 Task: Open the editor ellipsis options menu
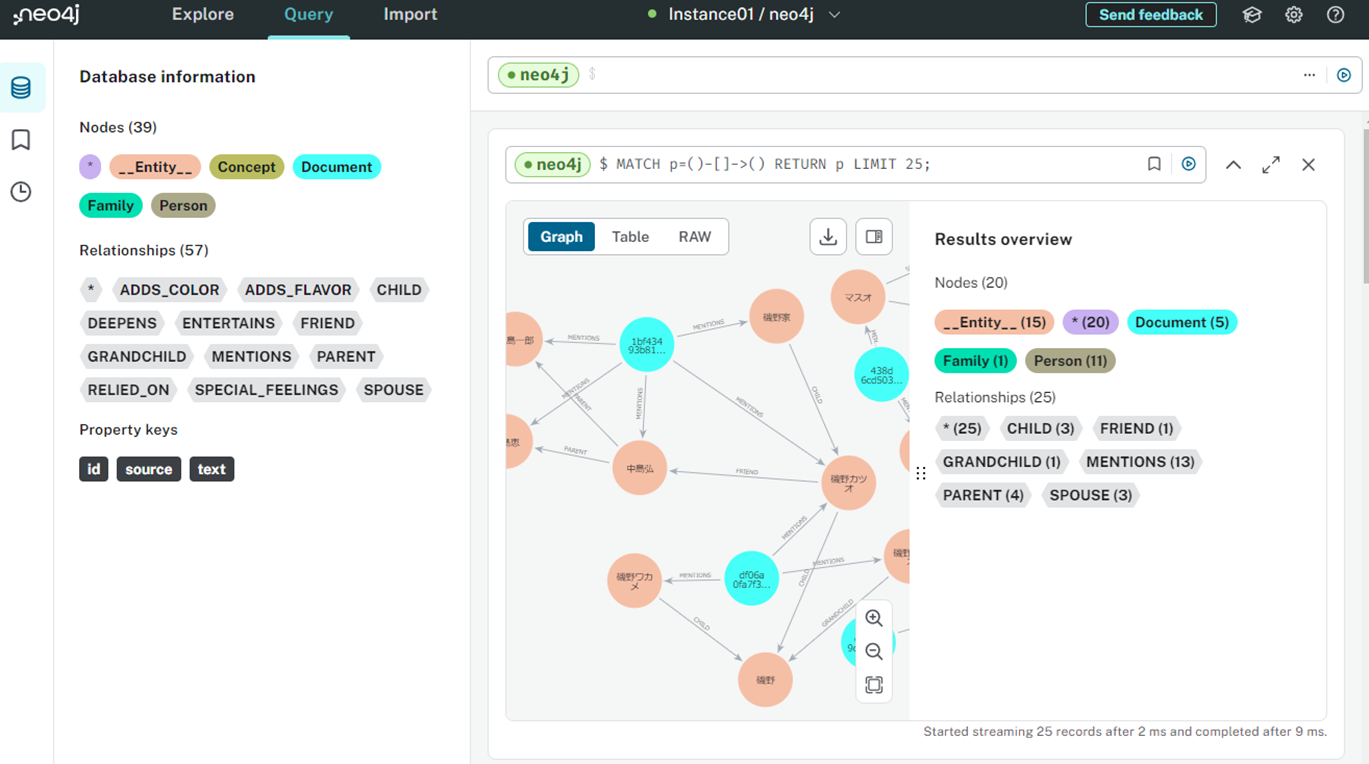click(x=1310, y=74)
